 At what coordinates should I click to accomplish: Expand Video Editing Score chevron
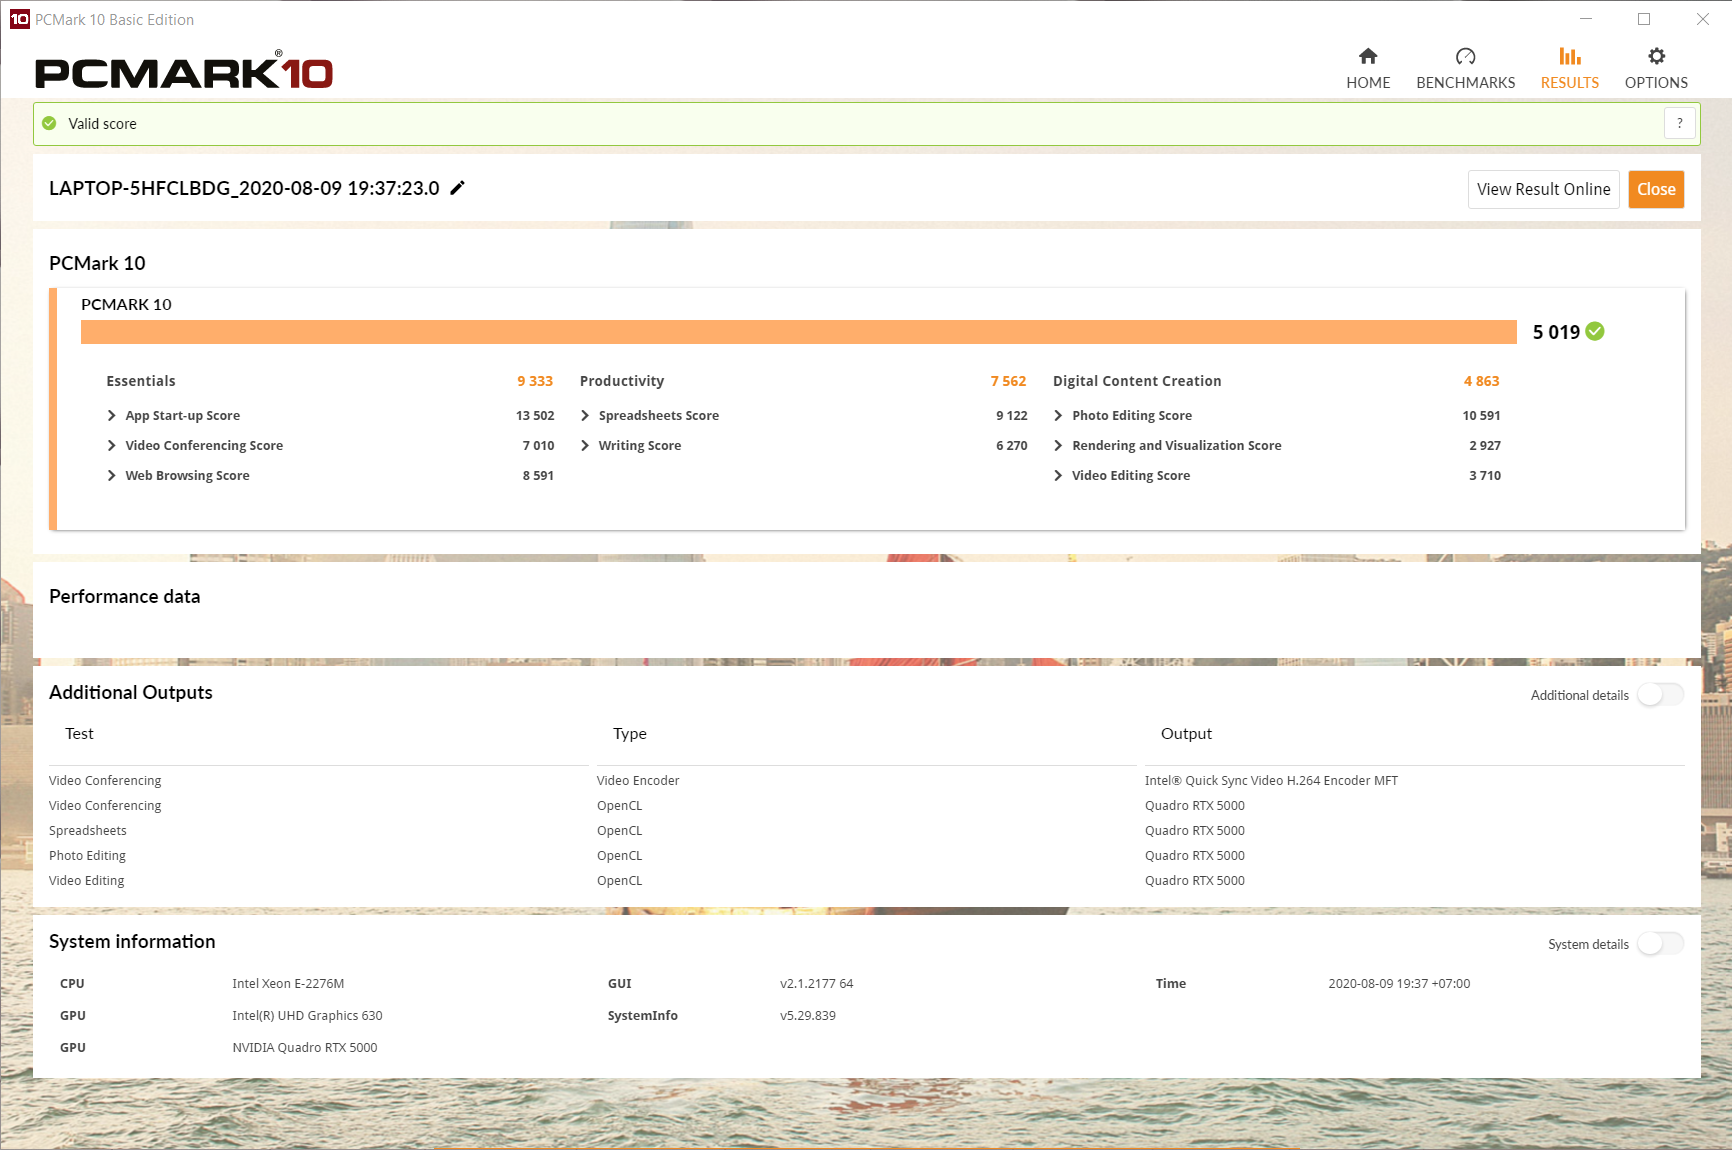pos(1058,475)
